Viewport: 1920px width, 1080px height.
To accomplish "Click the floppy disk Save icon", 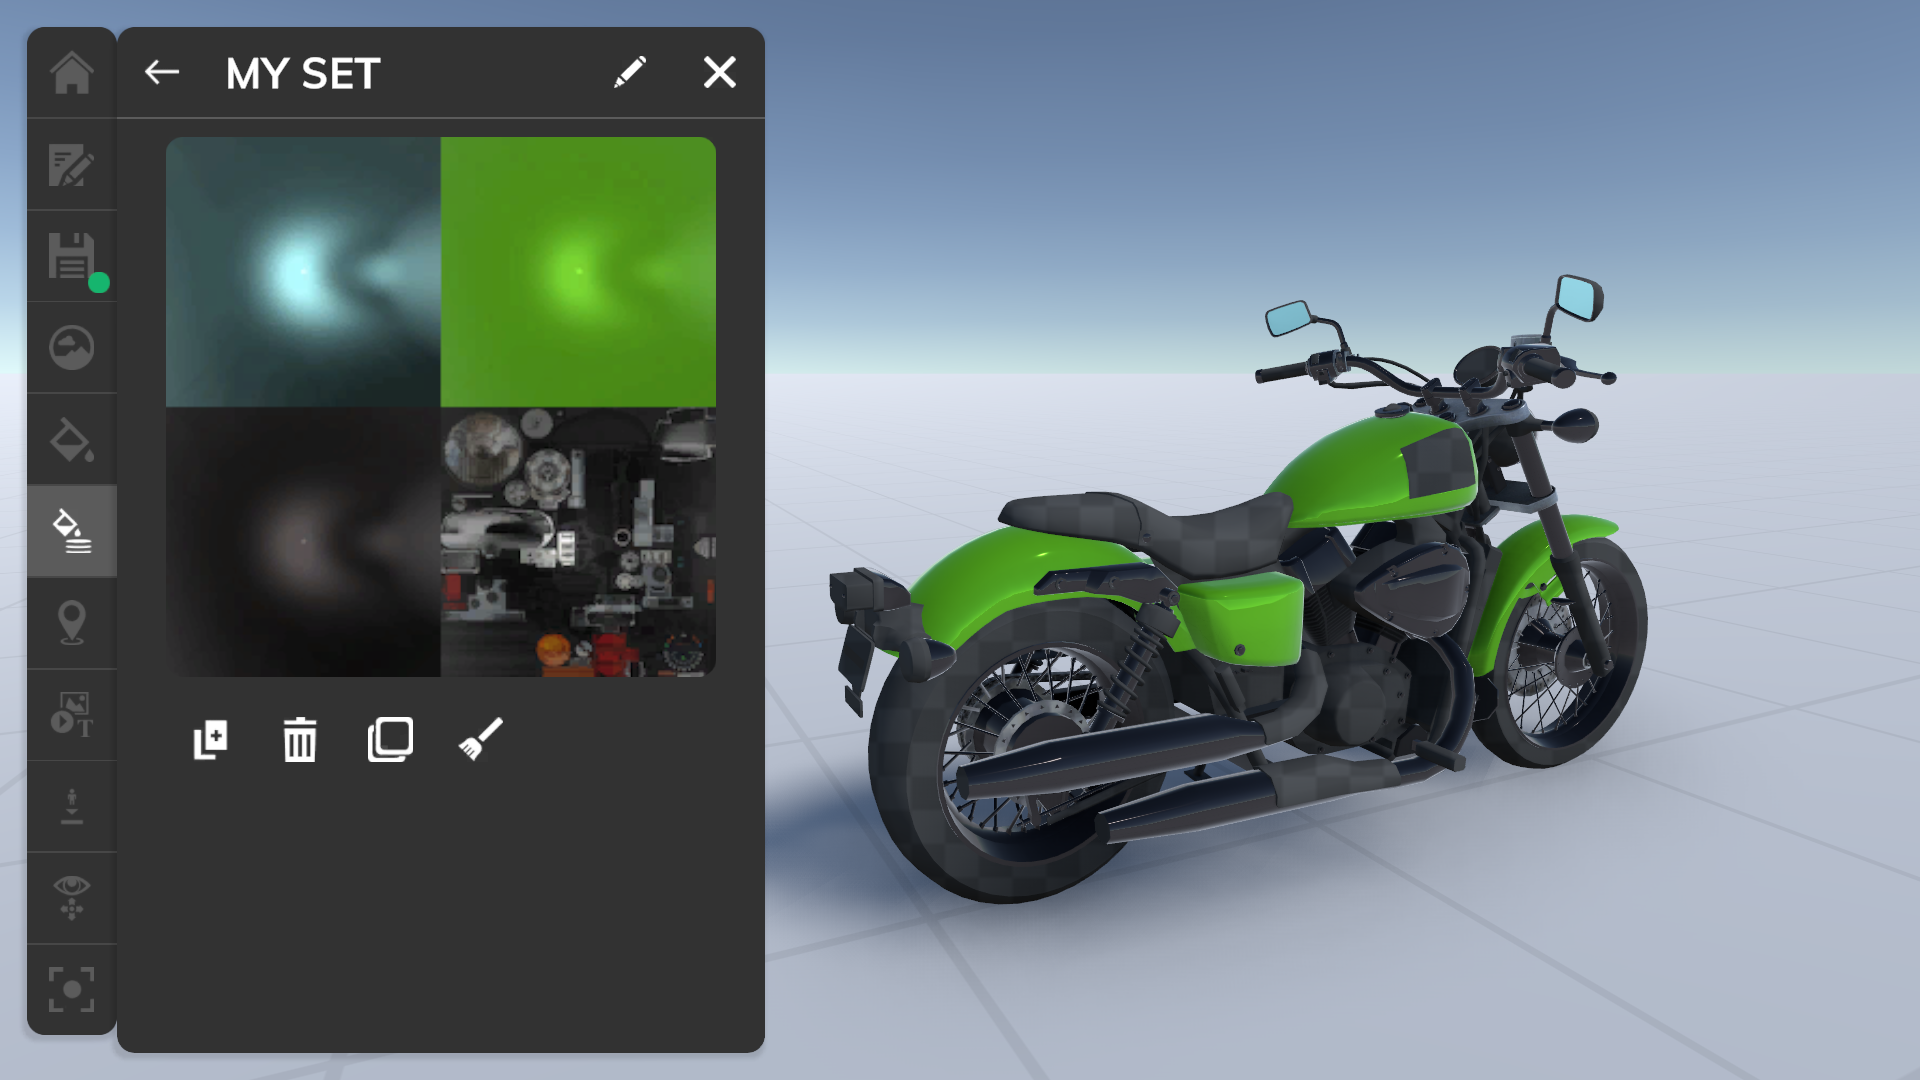I will (x=72, y=257).
